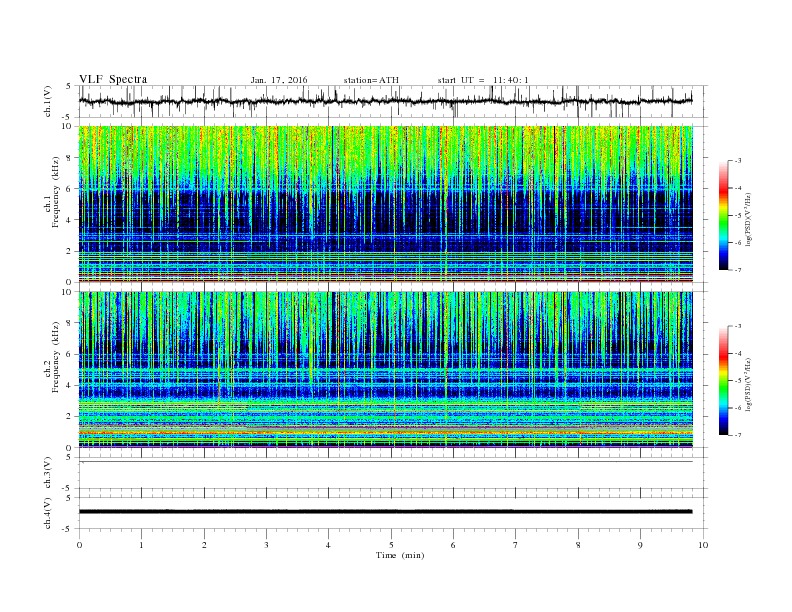This screenshot has width=792, height=612.
Task: Click the ch.1 "Frequency (kHz)" axis label
Action: (55, 192)
